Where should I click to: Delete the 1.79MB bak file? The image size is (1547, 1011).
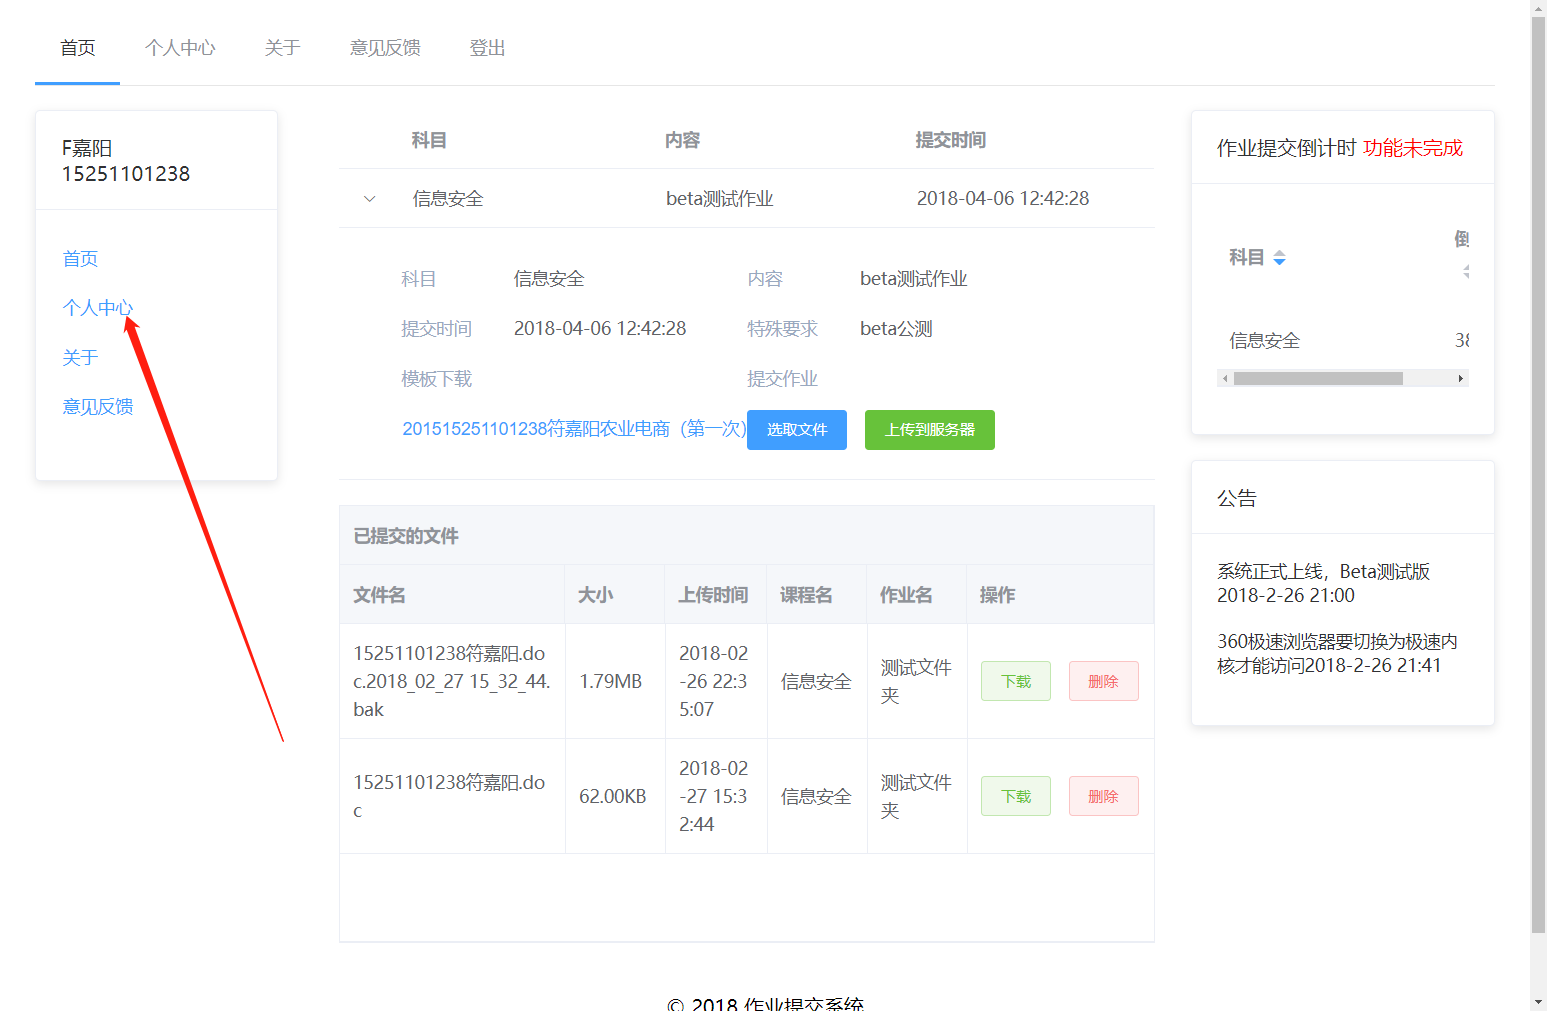click(1103, 681)
